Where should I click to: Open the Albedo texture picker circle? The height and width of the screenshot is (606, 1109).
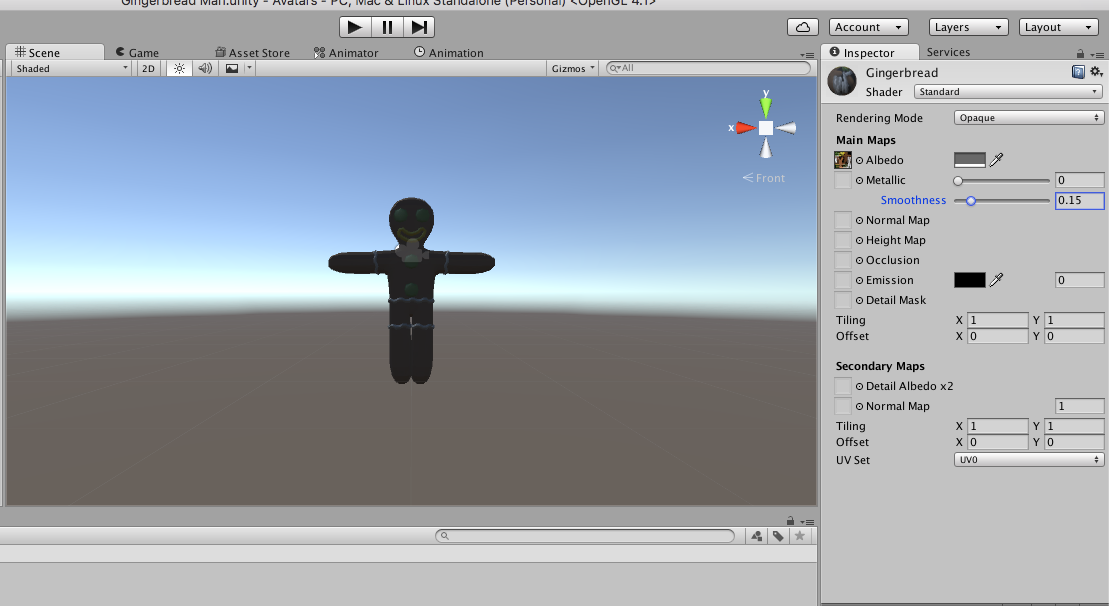point(859,161)
